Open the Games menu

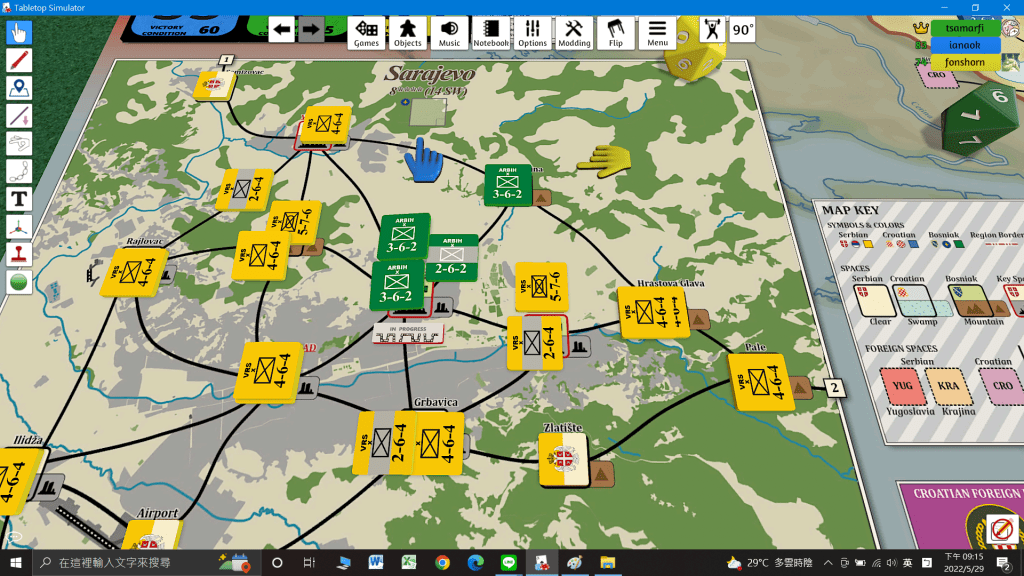[x=366, y=32]
